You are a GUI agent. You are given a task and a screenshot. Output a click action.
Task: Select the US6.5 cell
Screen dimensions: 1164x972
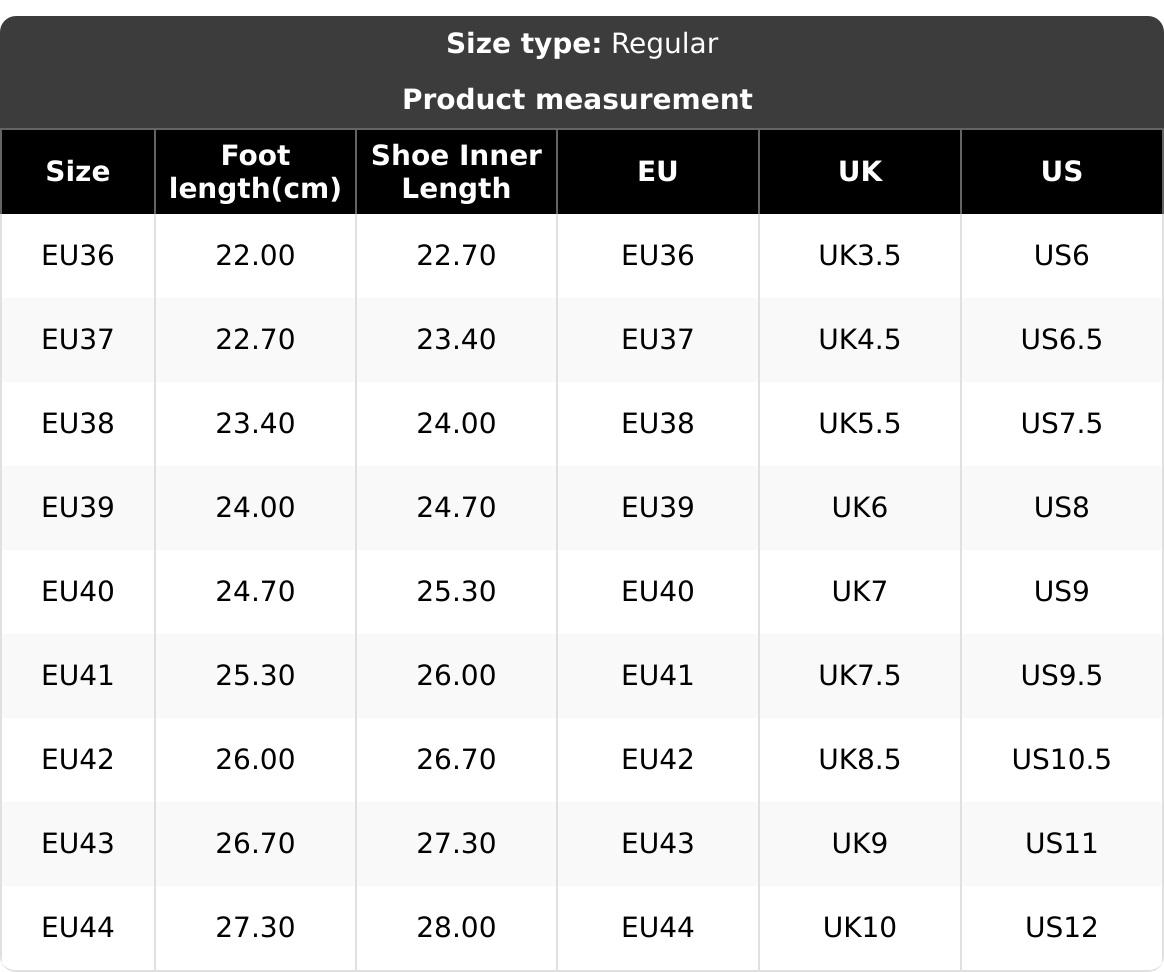tap(1061, 340)
